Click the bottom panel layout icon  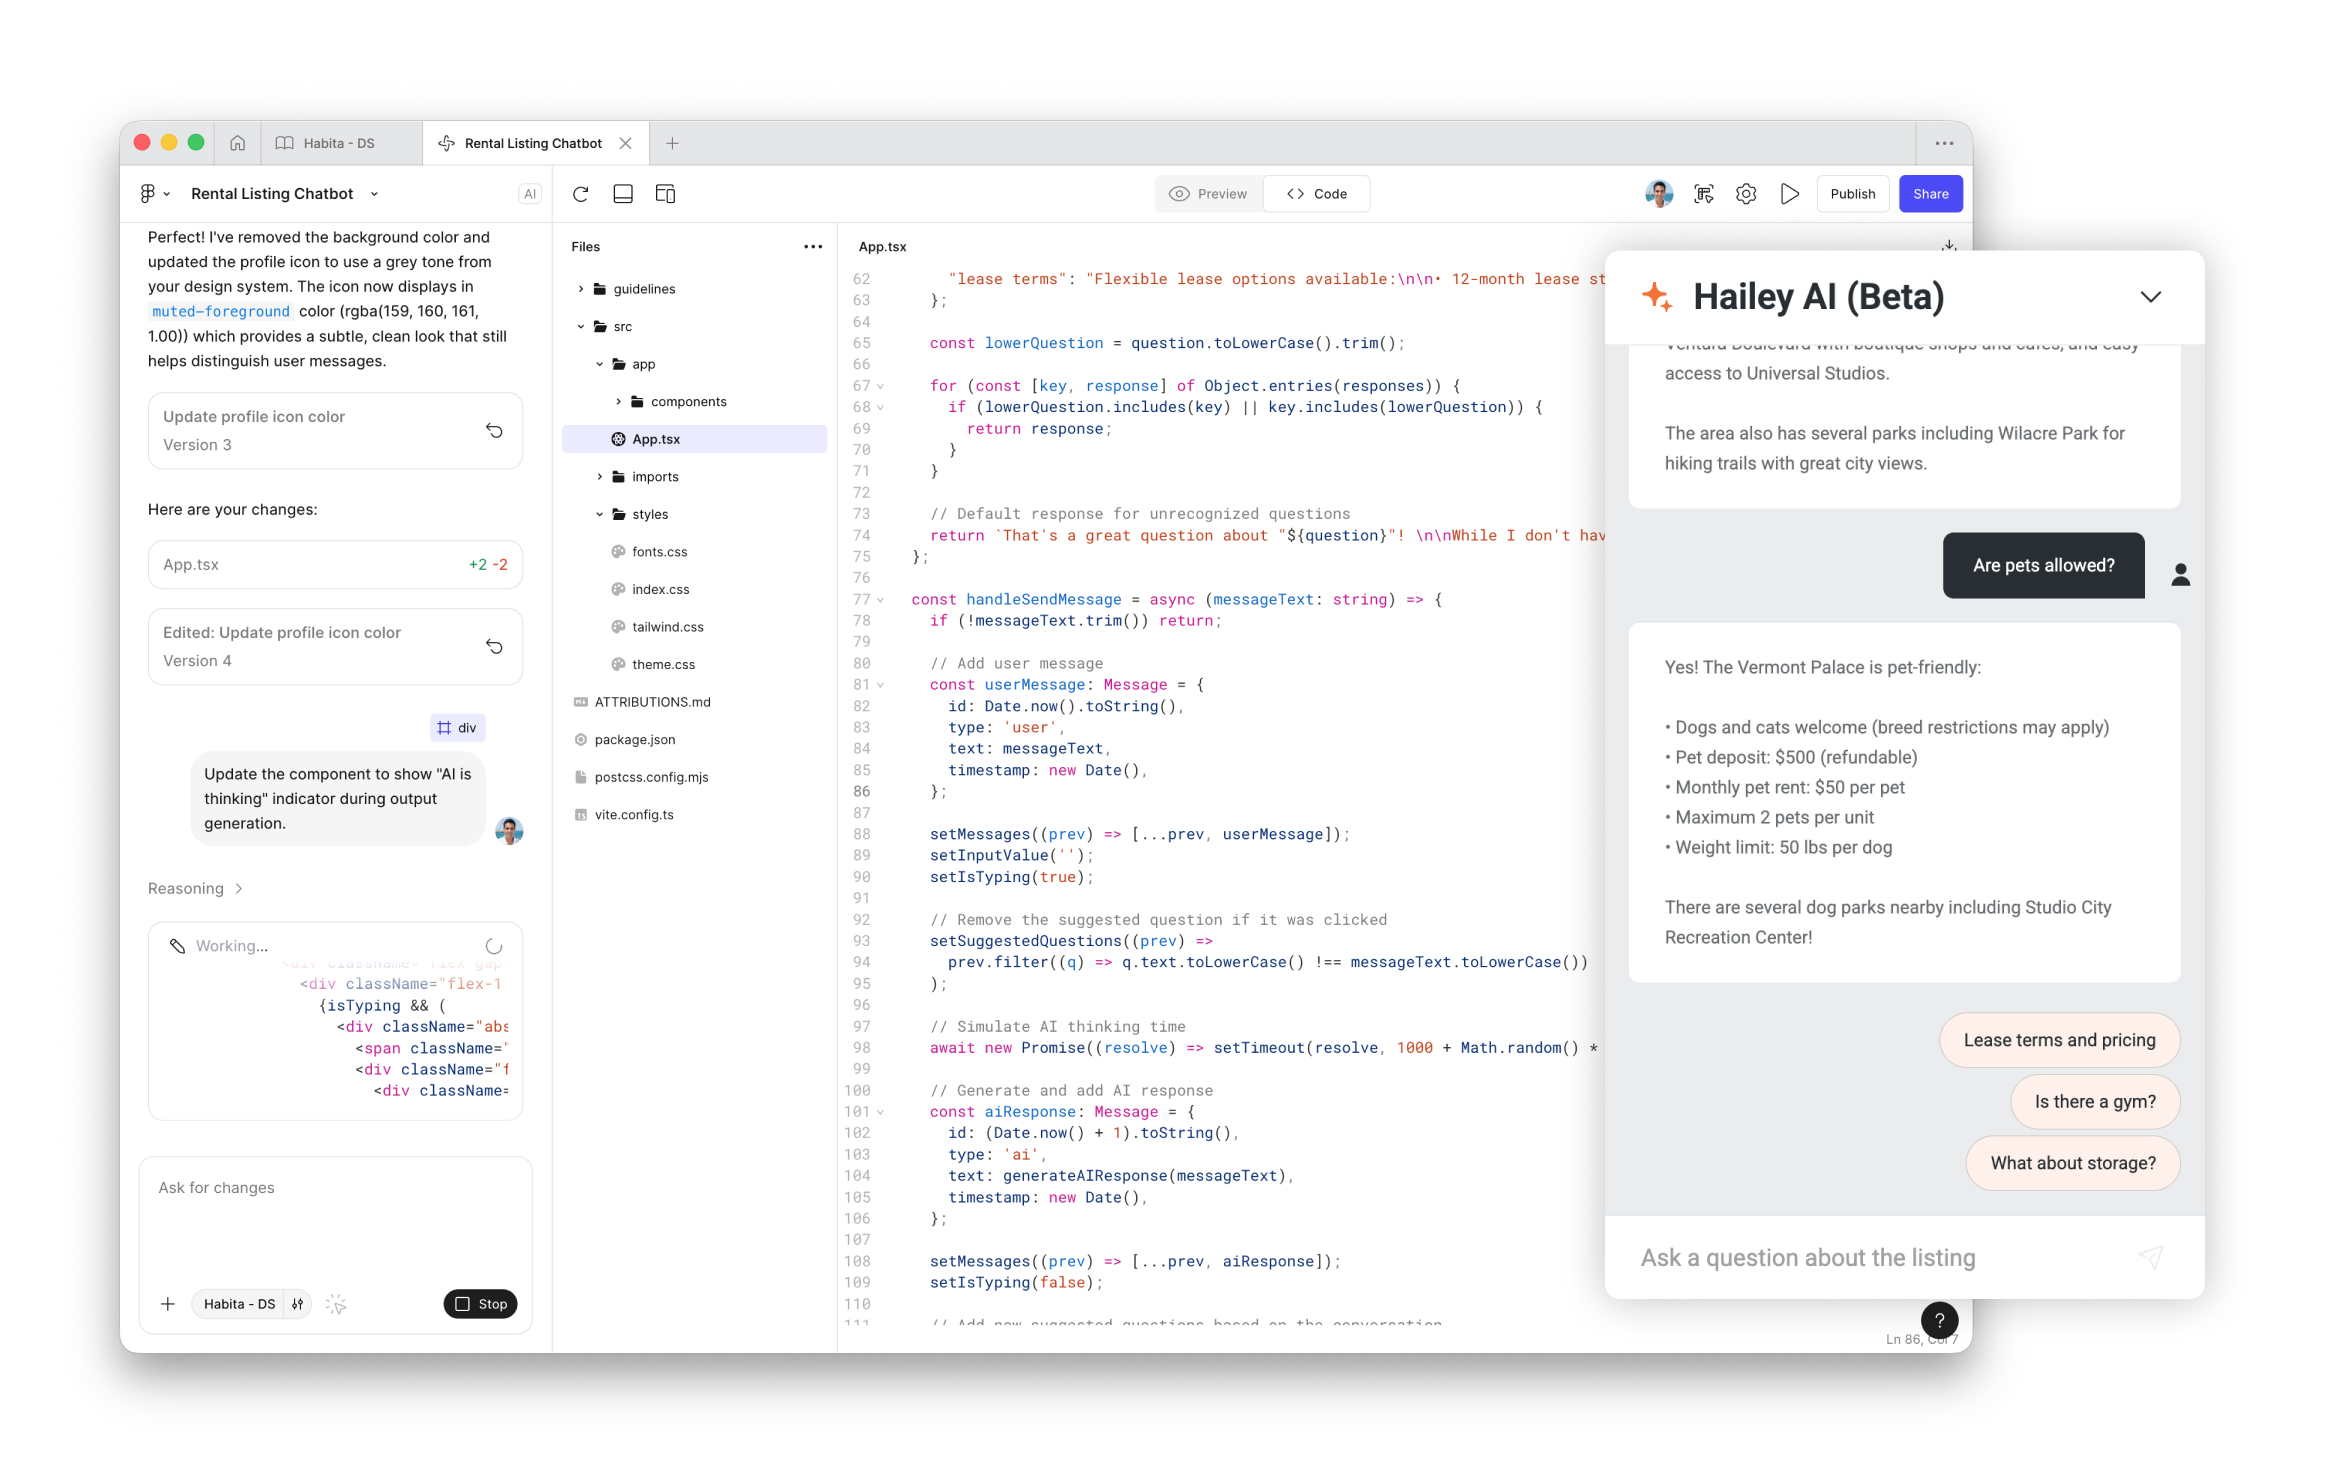pyautogui.click(x=622, y=194)
